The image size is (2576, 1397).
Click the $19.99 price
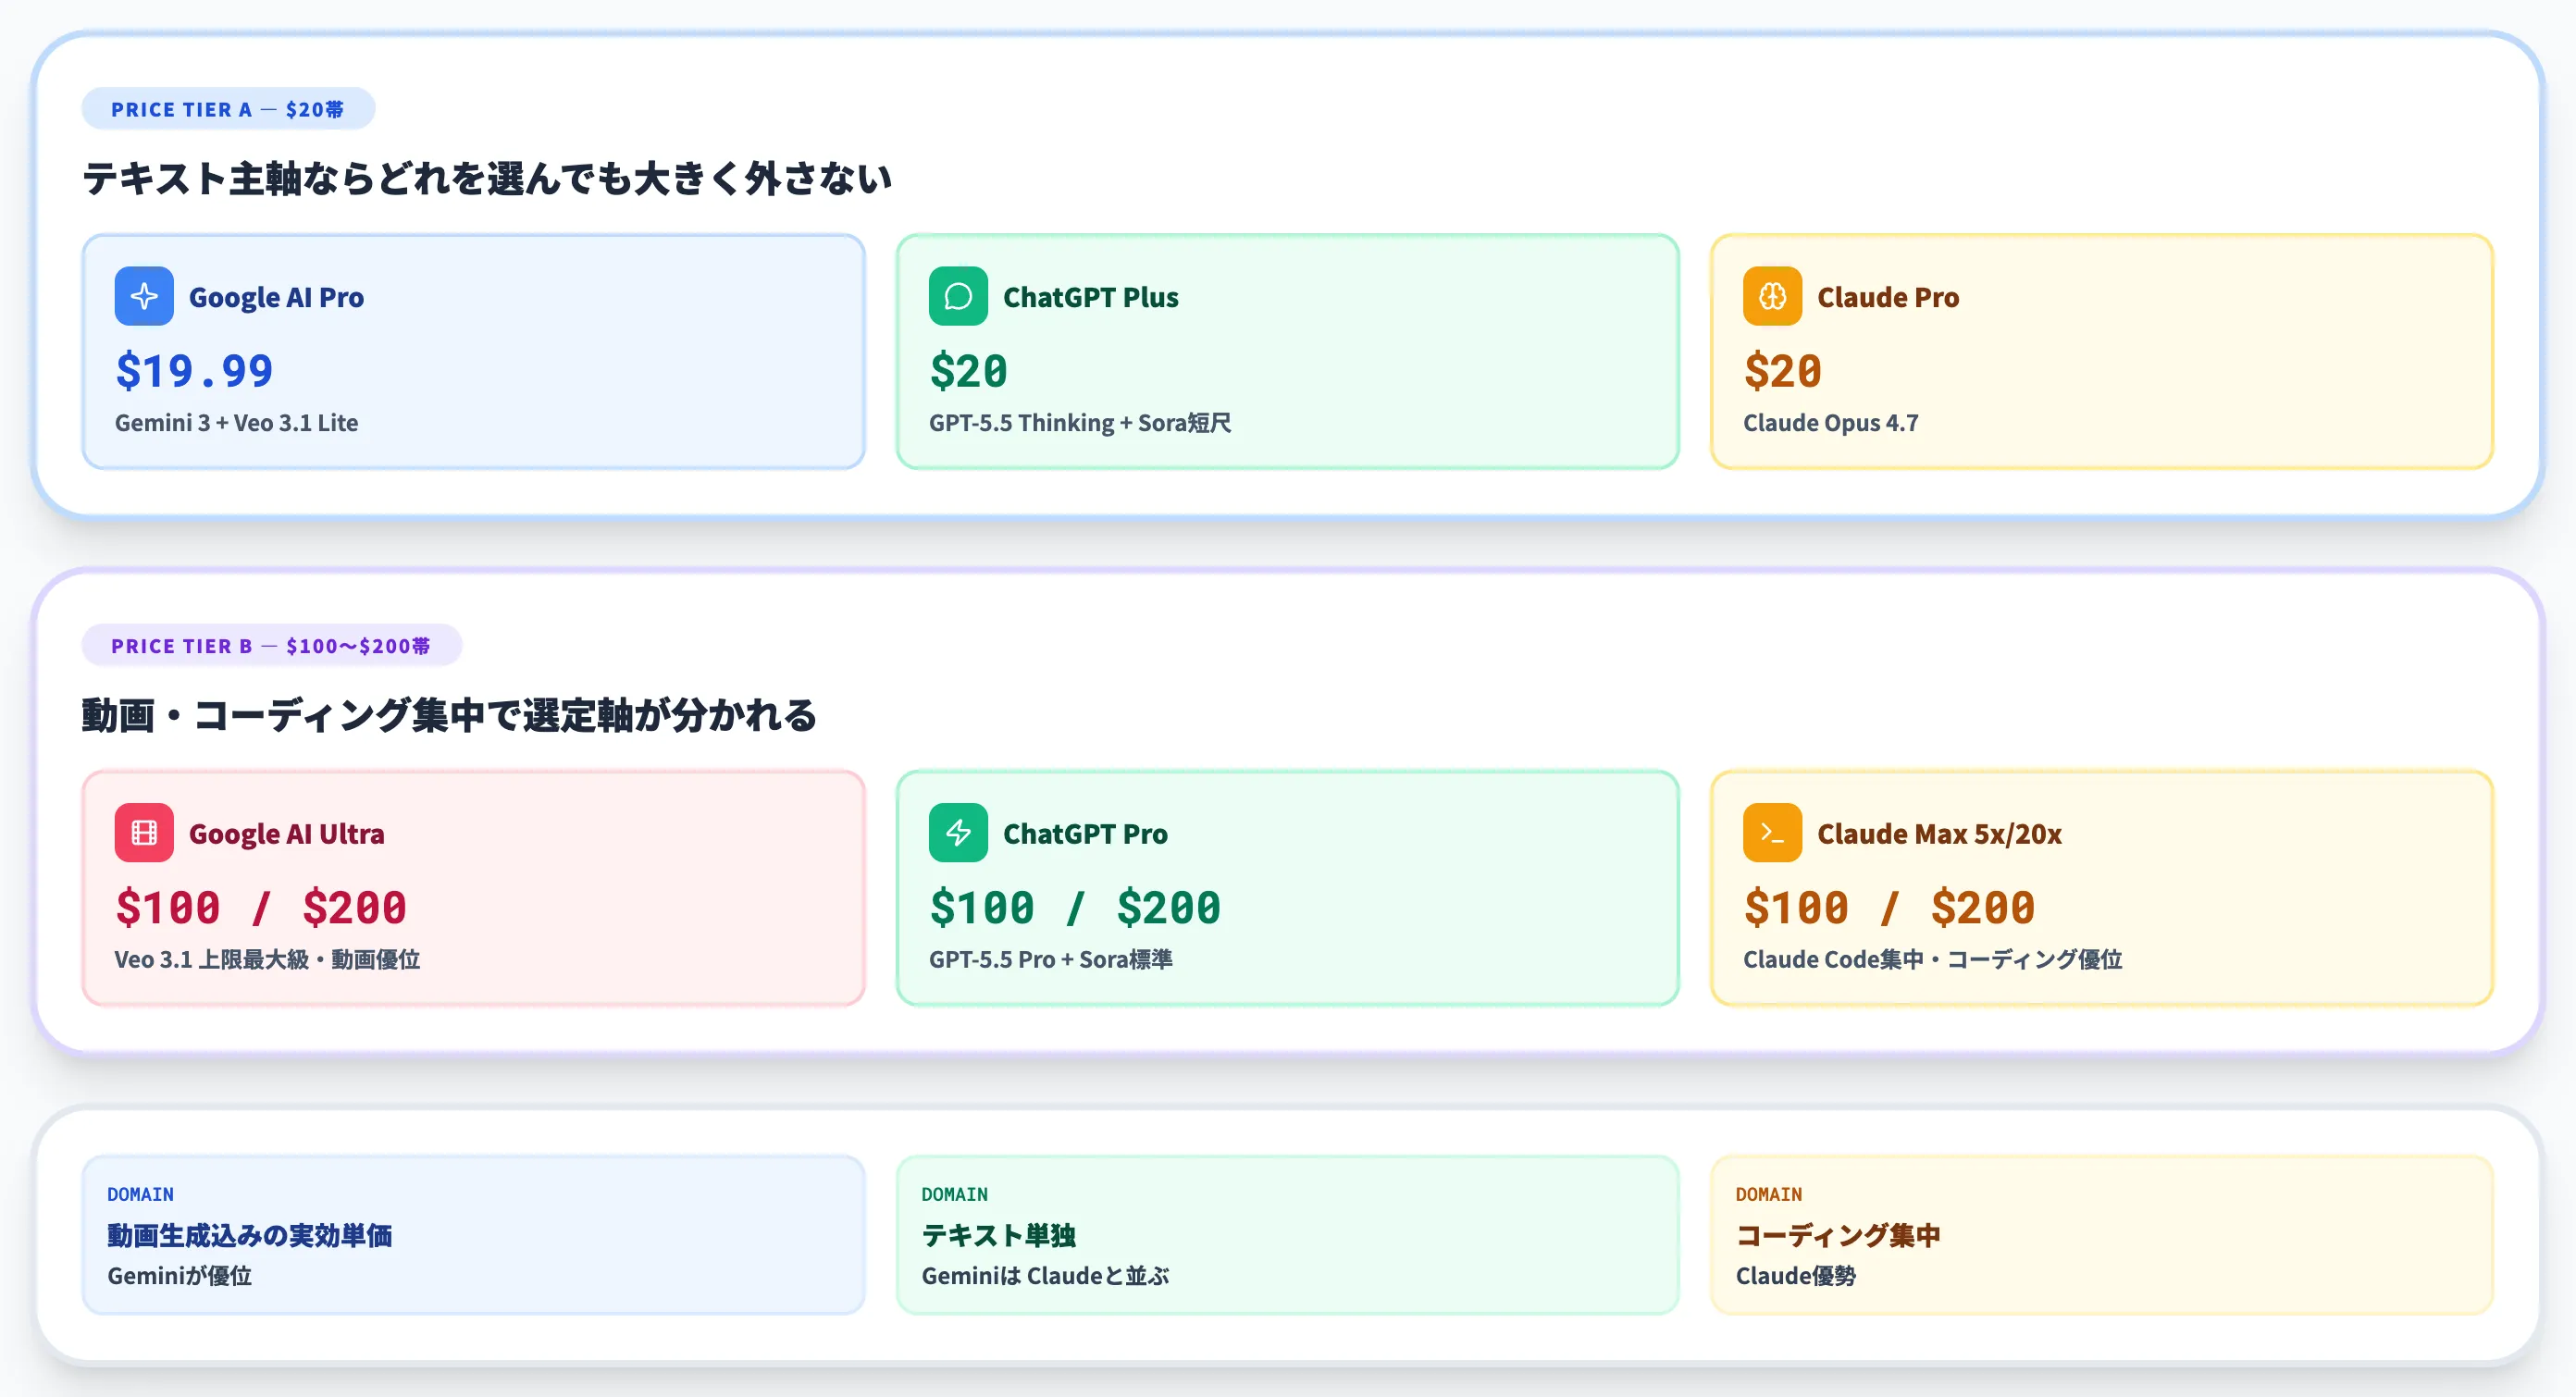click(x=194, y=371)
